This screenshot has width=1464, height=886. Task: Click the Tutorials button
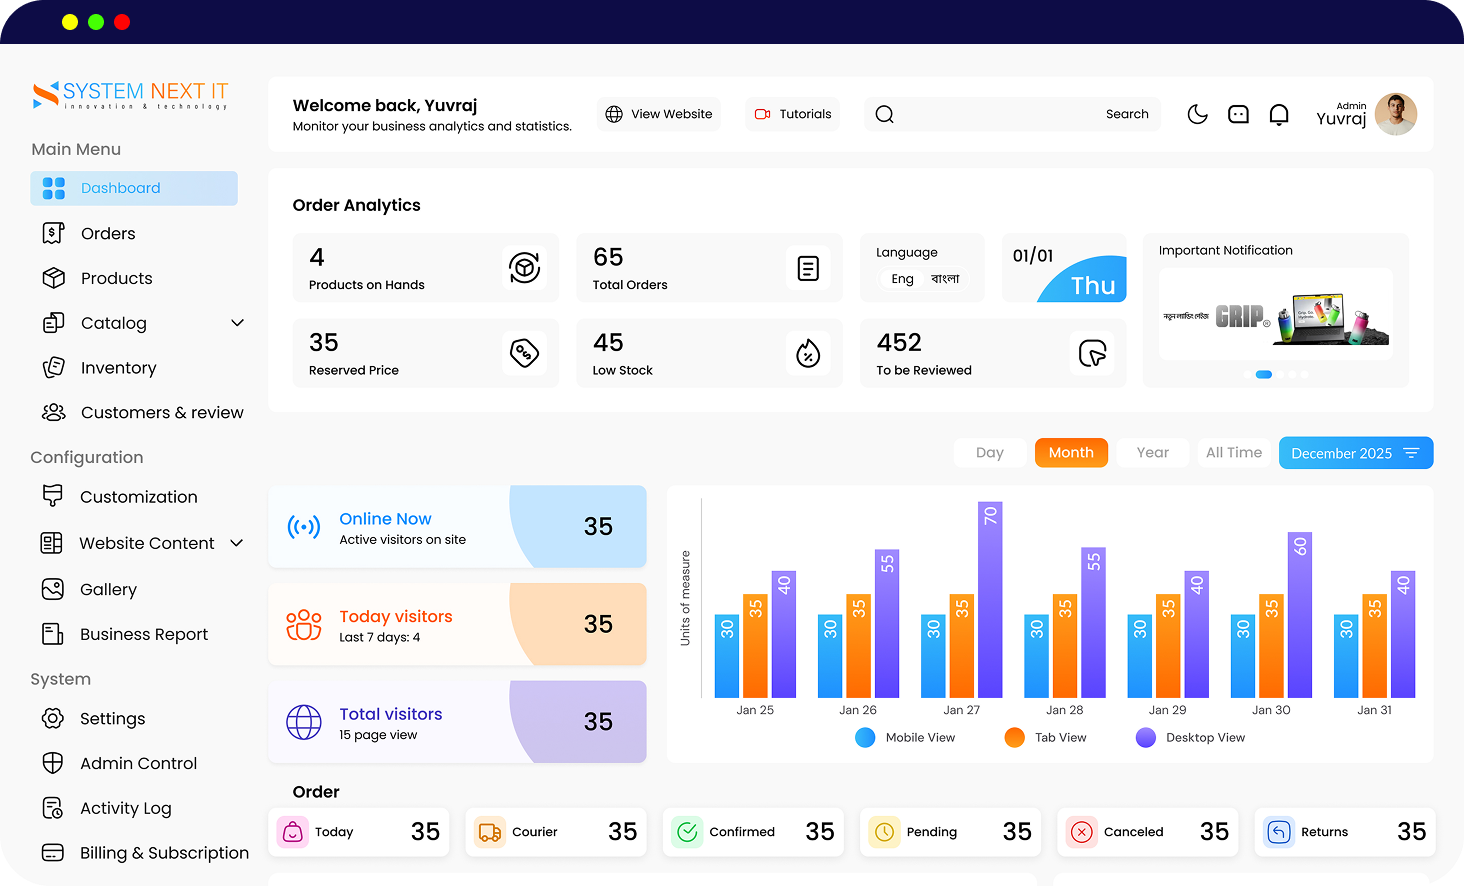[793, 114]
